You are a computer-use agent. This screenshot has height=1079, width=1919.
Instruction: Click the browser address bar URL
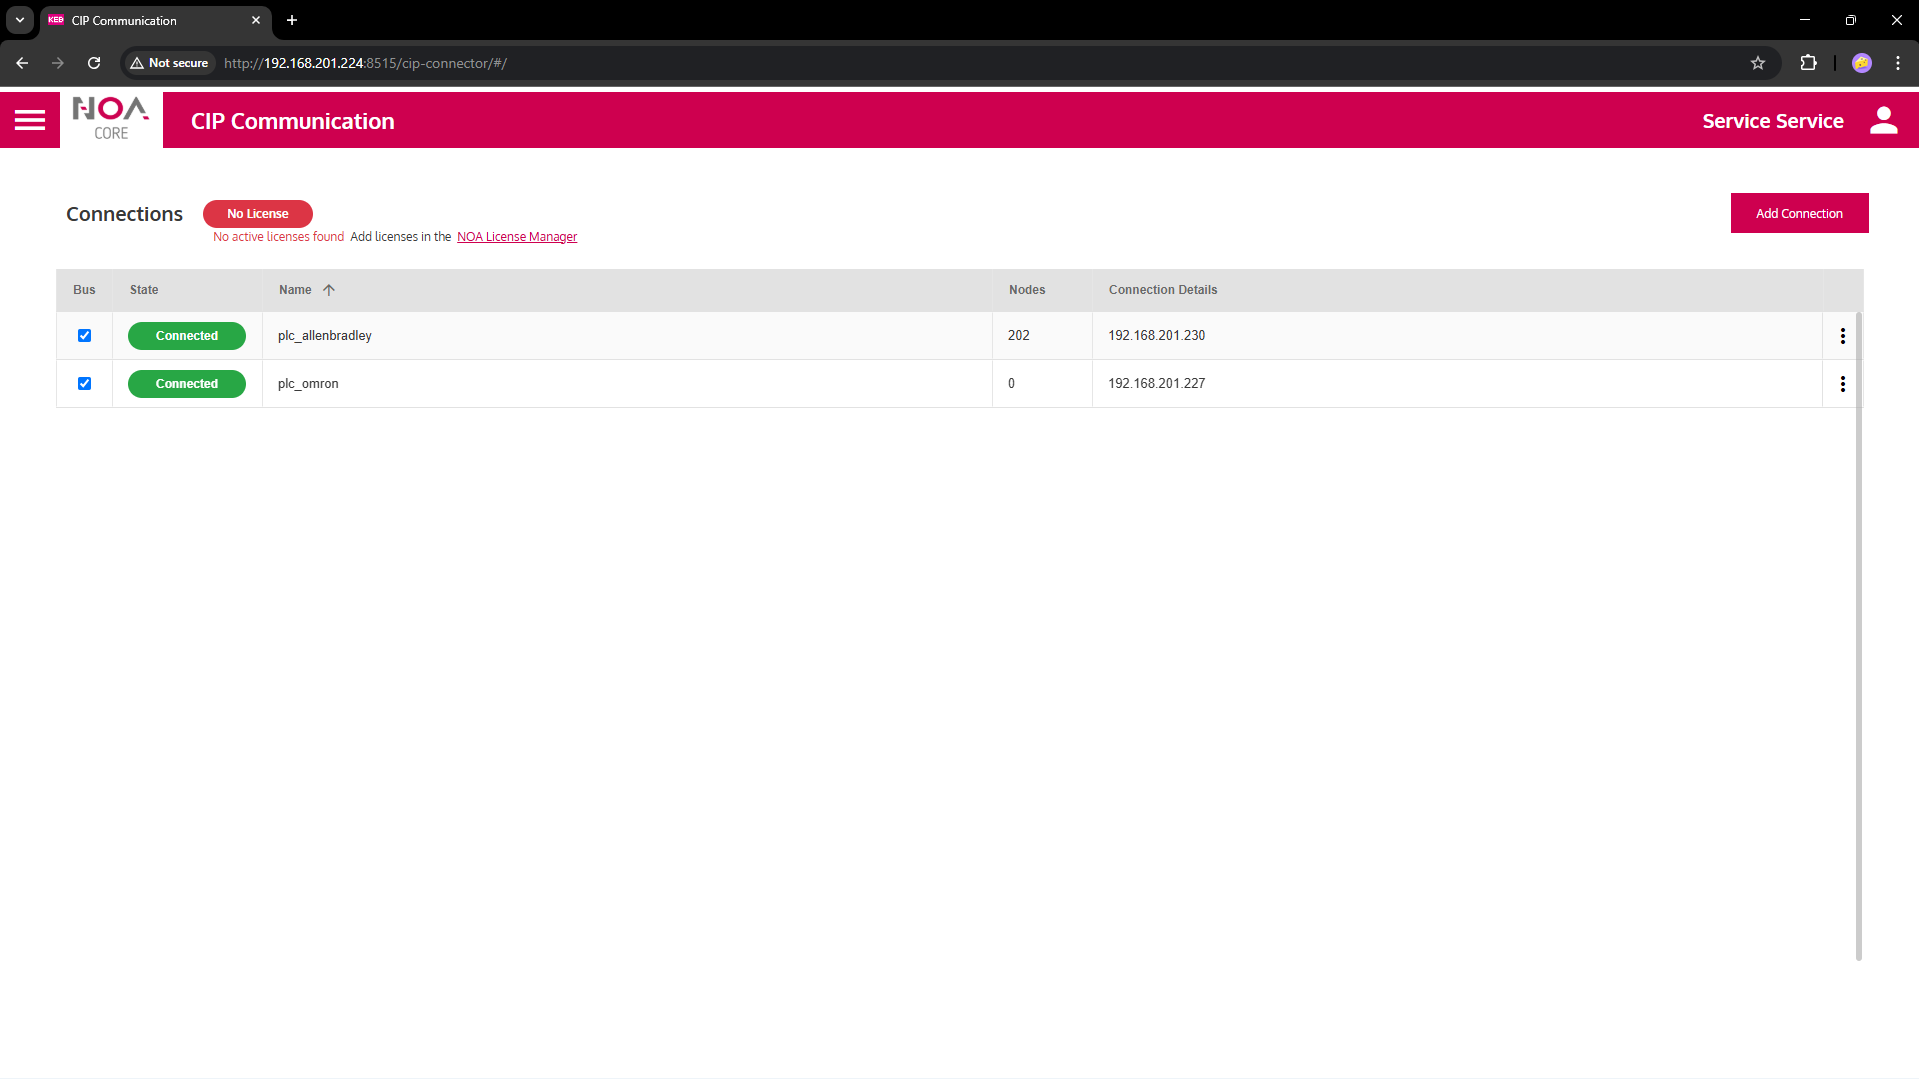(365, 63)
